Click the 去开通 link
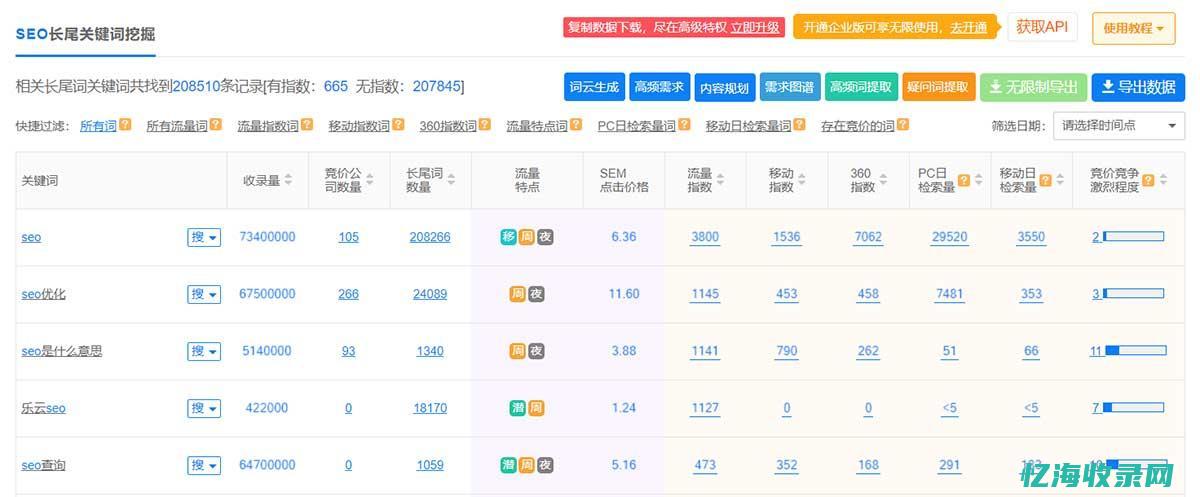Image resolution: width=1200 pixels, height=497 pixels. [x=968, y=27]
